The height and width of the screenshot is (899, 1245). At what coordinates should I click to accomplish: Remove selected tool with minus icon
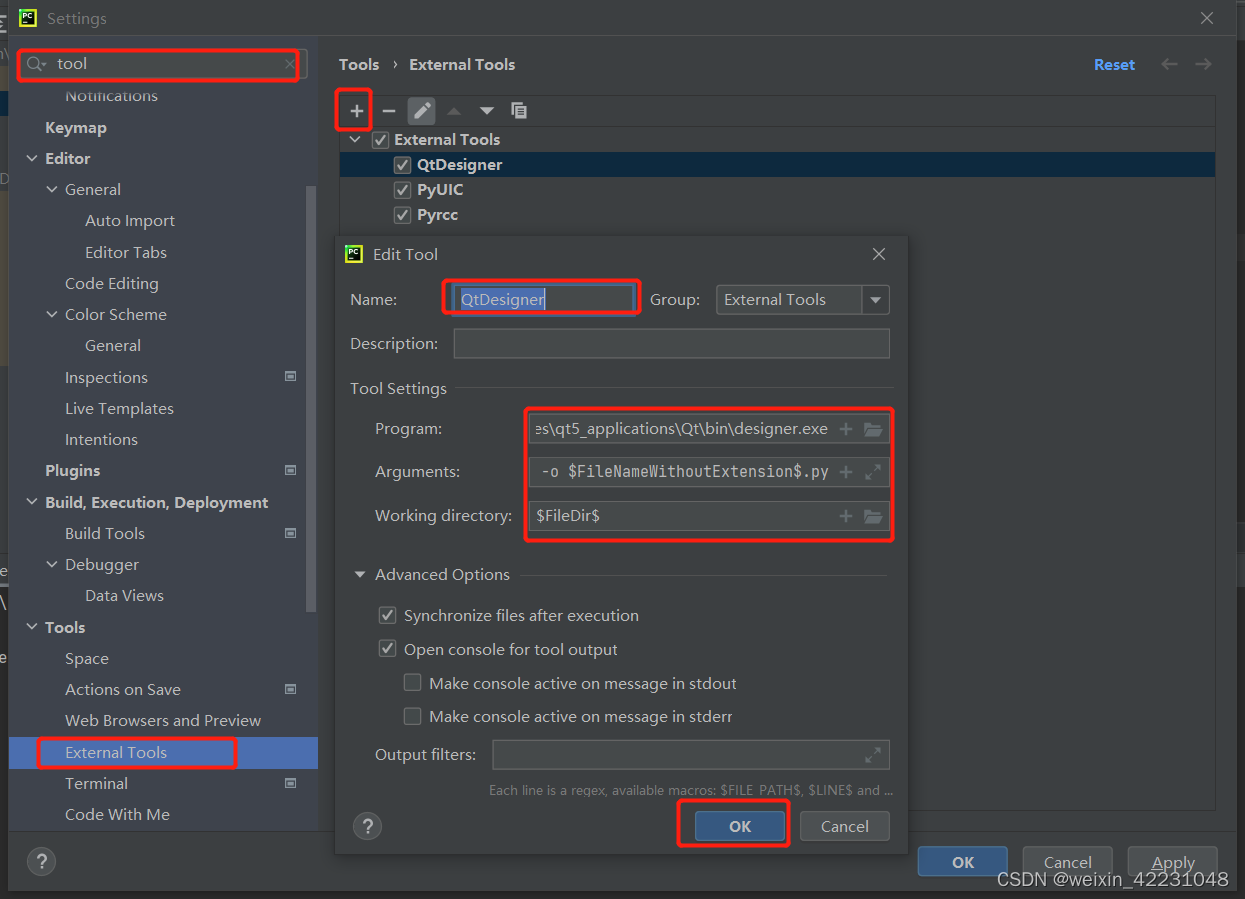(x=389, y=111)
